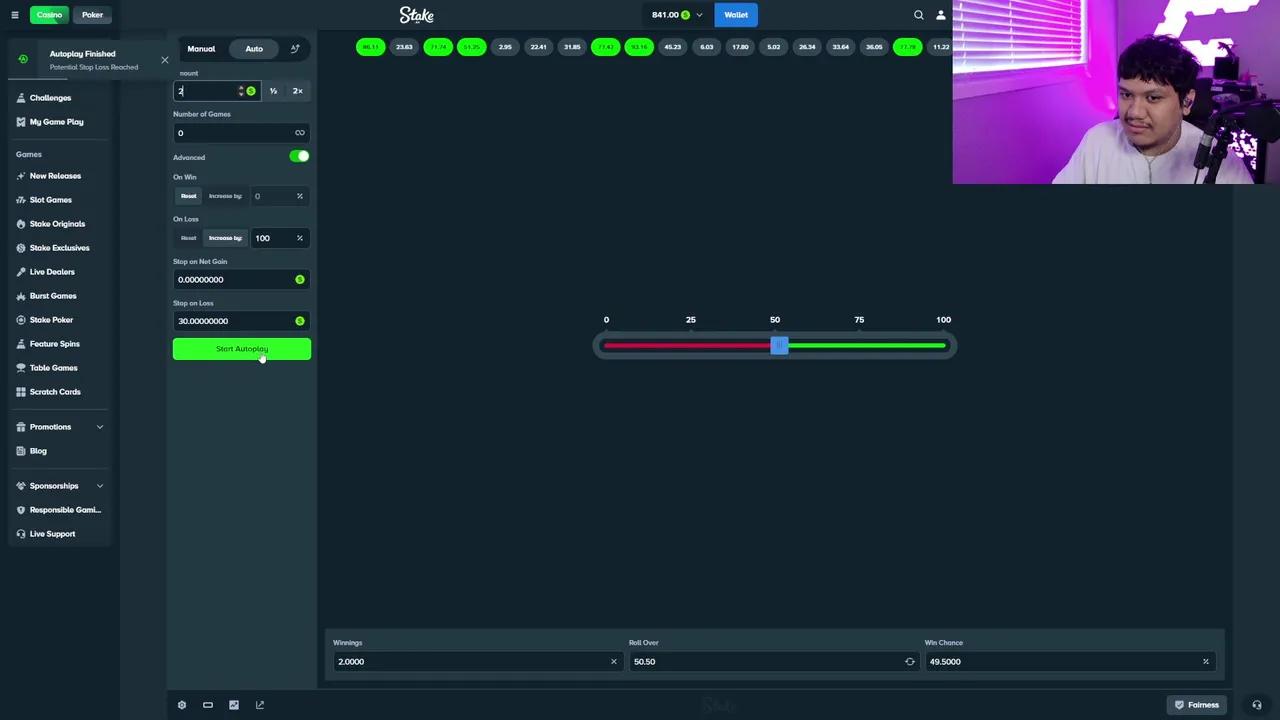
Task: Click the On Loss percentage input
Action: point(279,238)
